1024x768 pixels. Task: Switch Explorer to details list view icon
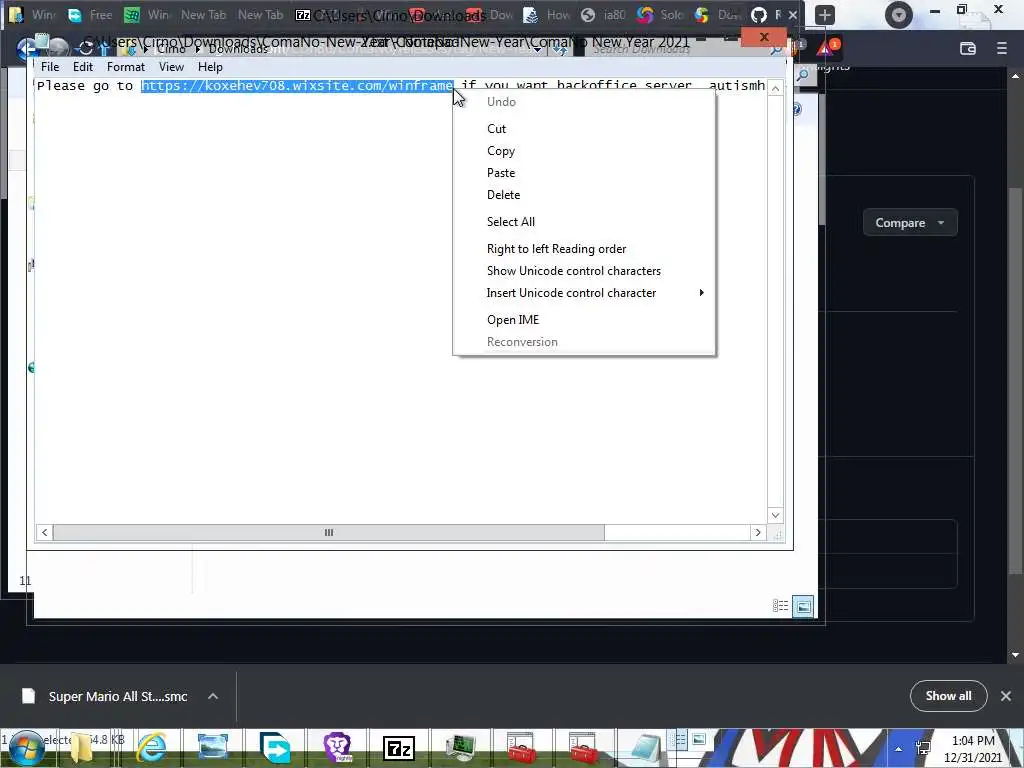click(x=780, y=606)
